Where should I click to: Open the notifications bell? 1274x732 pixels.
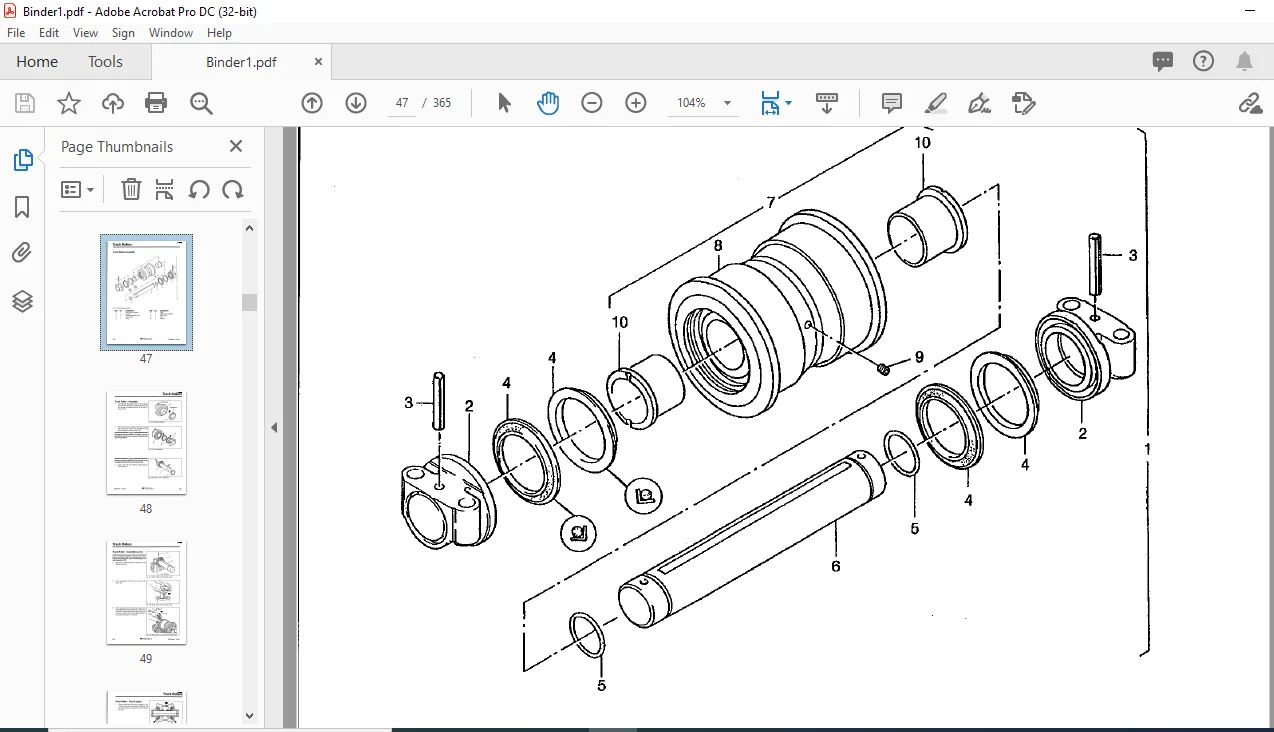pos(1245,61)
